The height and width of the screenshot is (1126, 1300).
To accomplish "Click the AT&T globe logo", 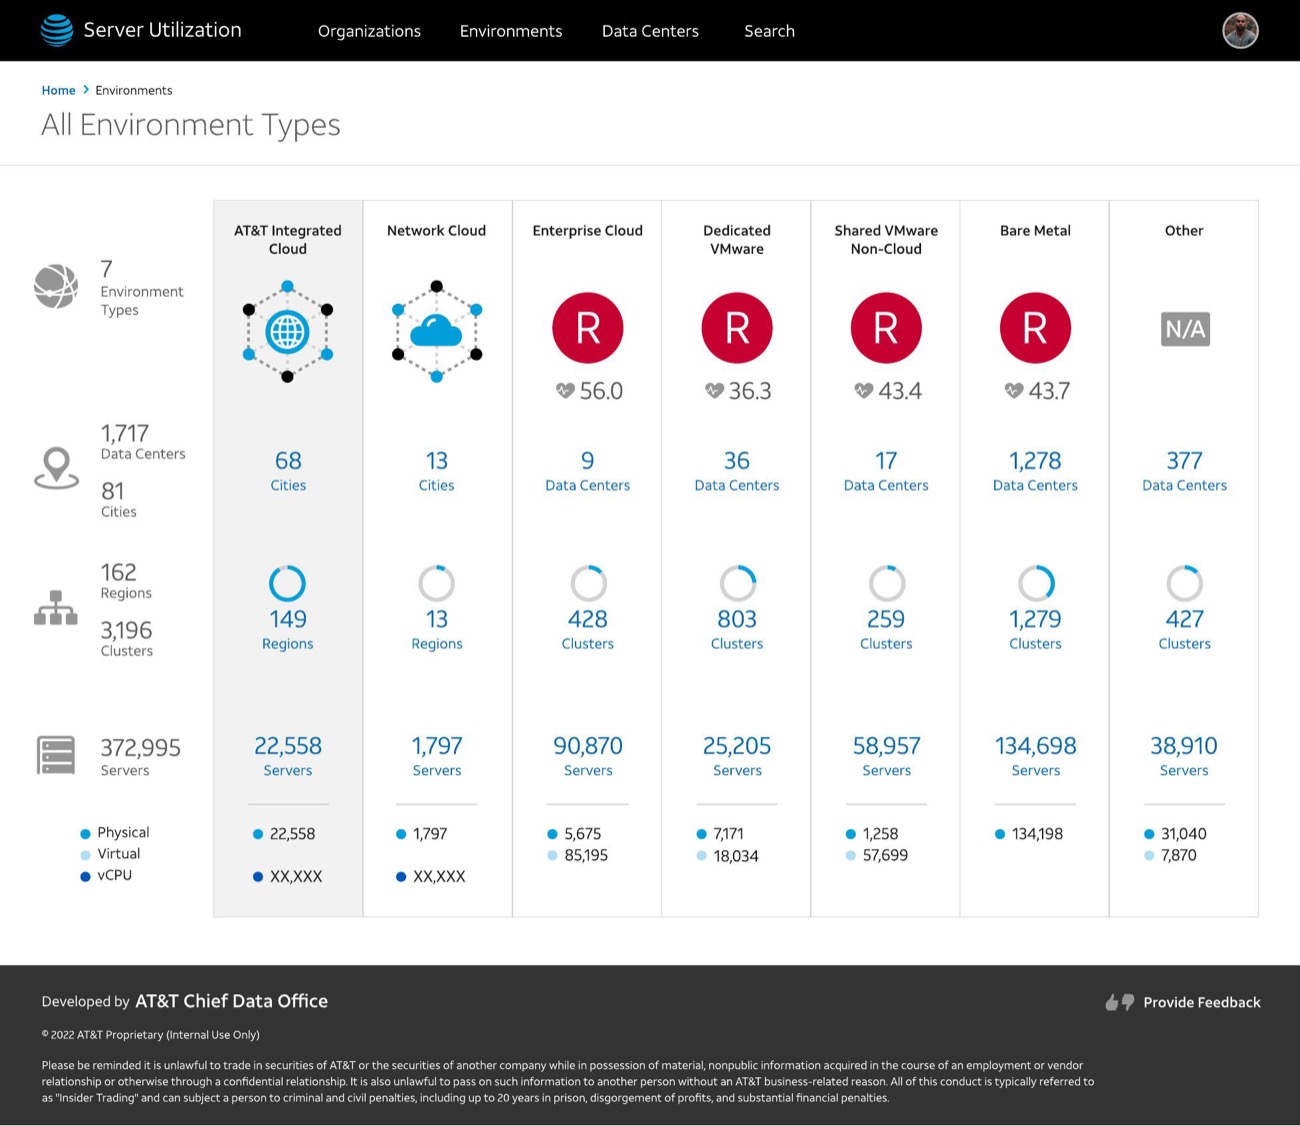I will click(x=57, y=30).
